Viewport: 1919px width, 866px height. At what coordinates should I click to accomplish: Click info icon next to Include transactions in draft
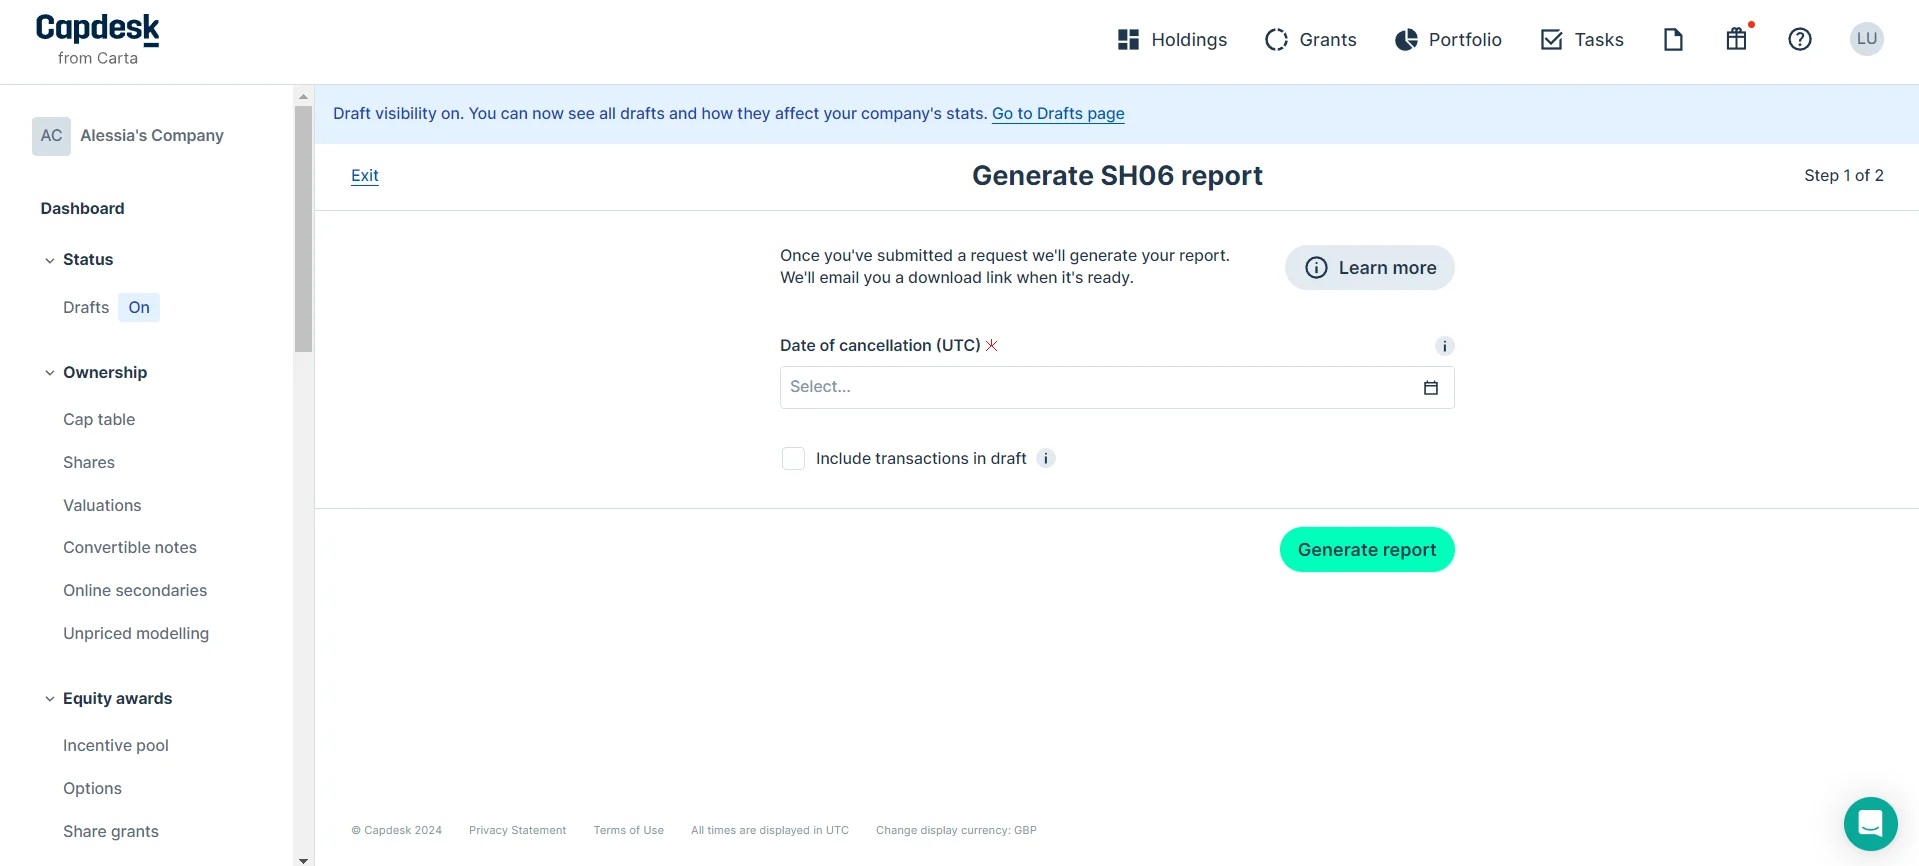1046,459
